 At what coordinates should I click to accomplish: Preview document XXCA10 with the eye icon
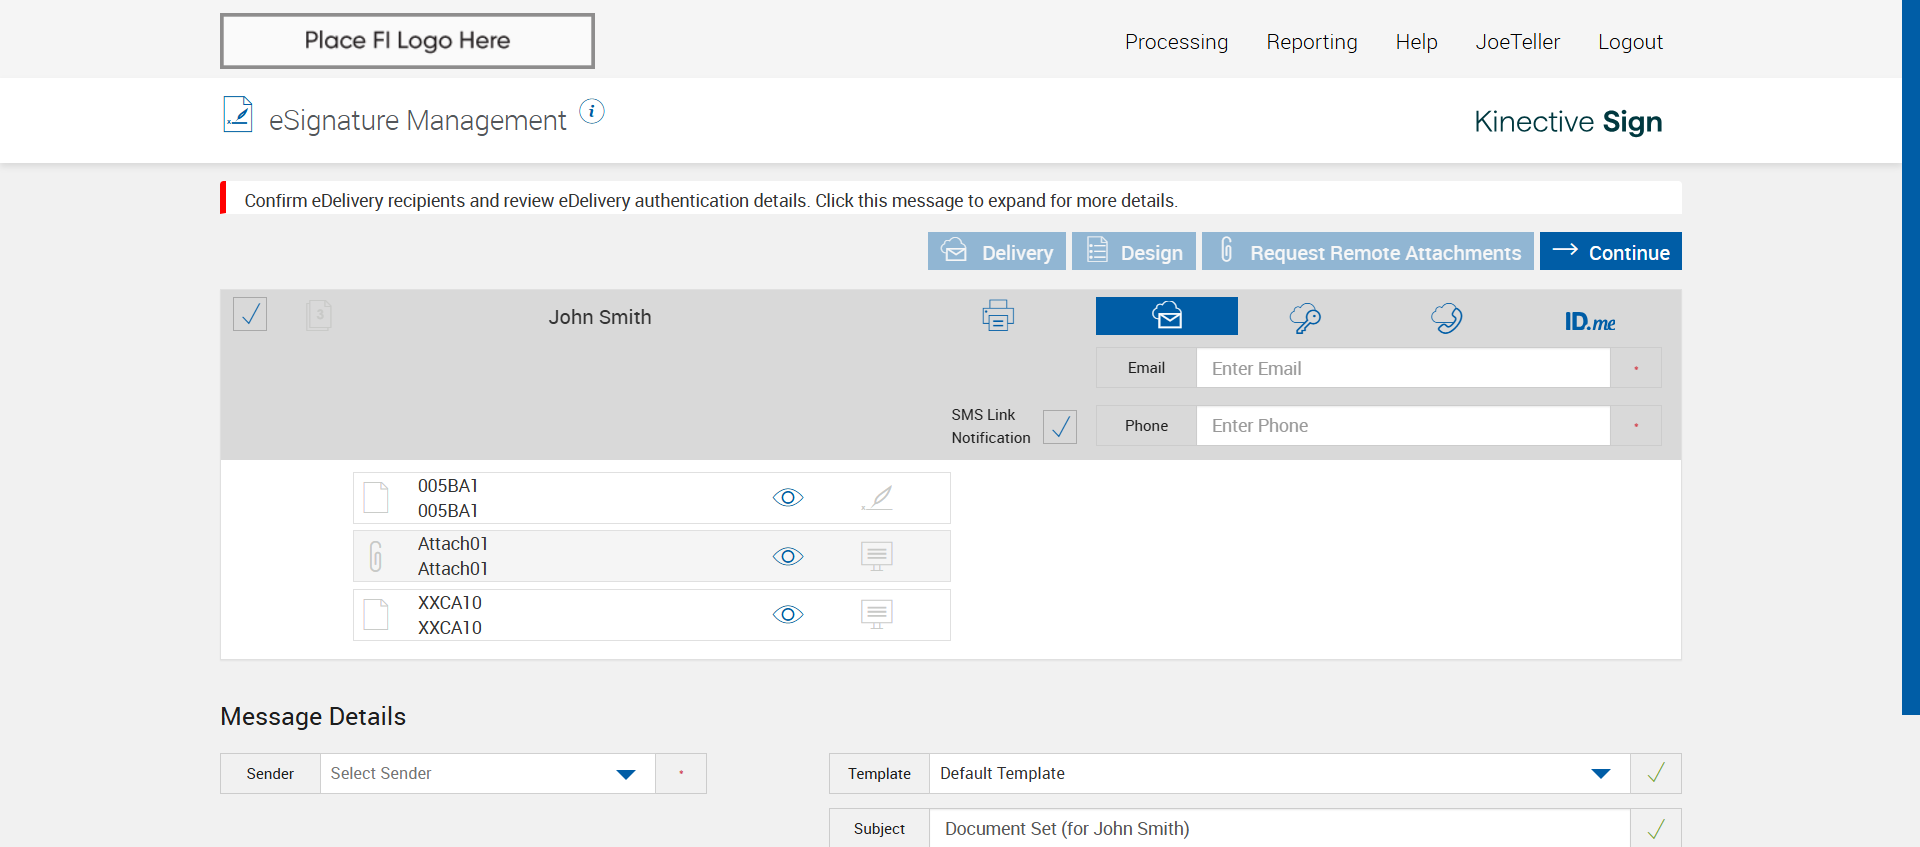[788, 614]
